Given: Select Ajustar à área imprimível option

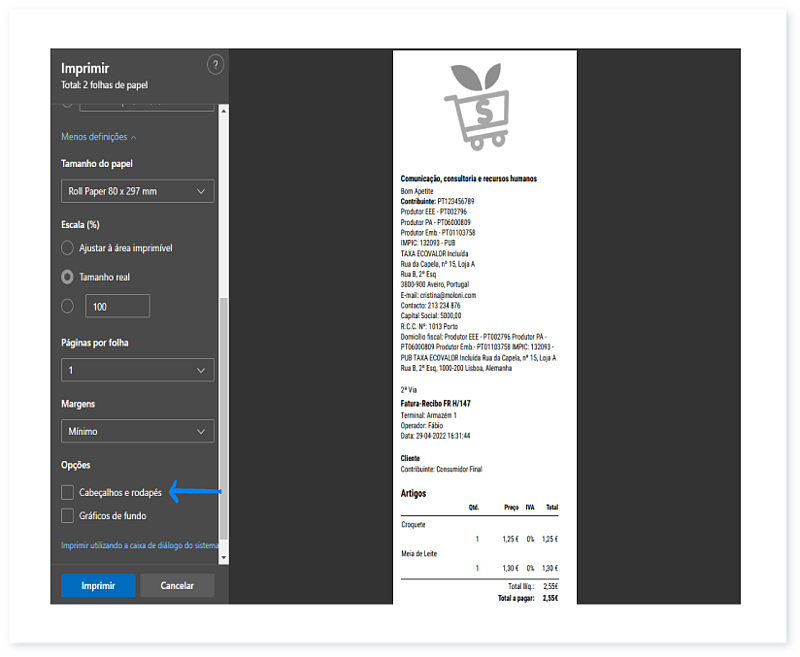Looking at the screenshot, I should coord(68,248).
